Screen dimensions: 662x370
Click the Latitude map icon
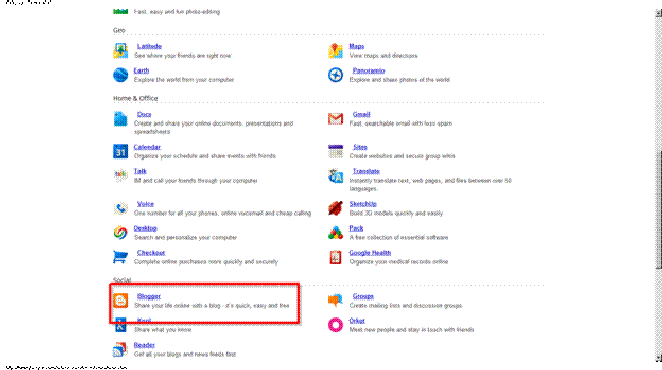[x=120, y=51]
